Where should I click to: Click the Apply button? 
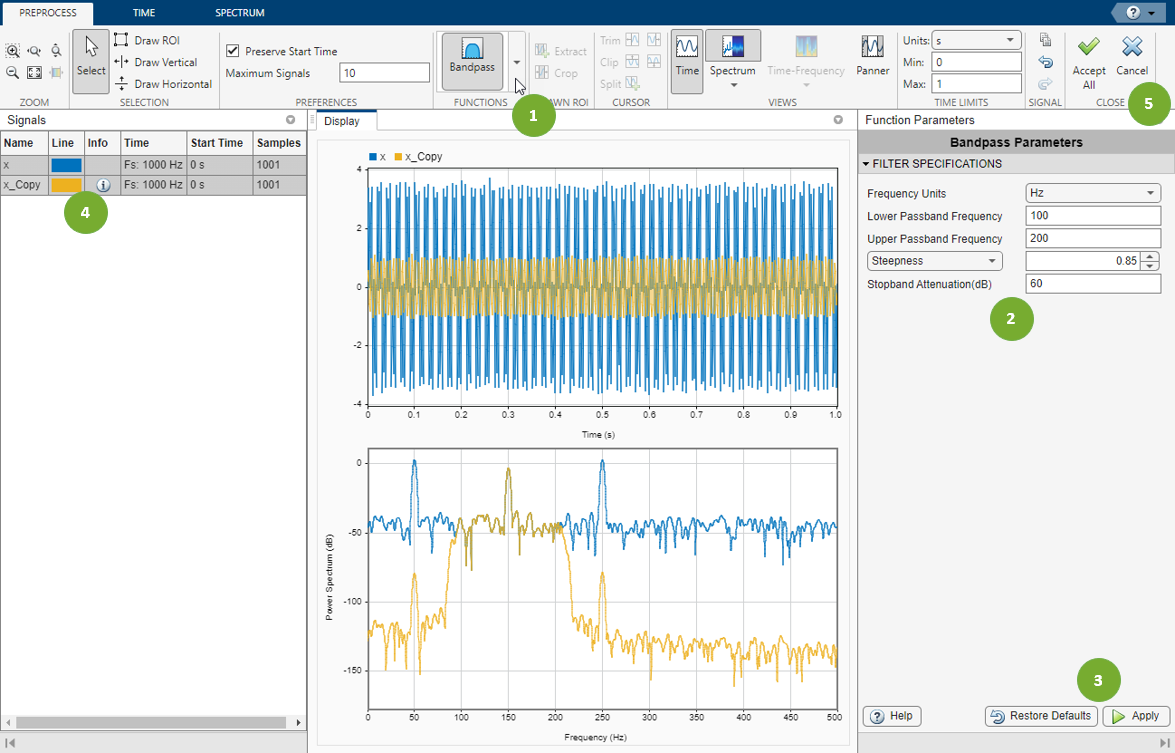(1135, 716)
